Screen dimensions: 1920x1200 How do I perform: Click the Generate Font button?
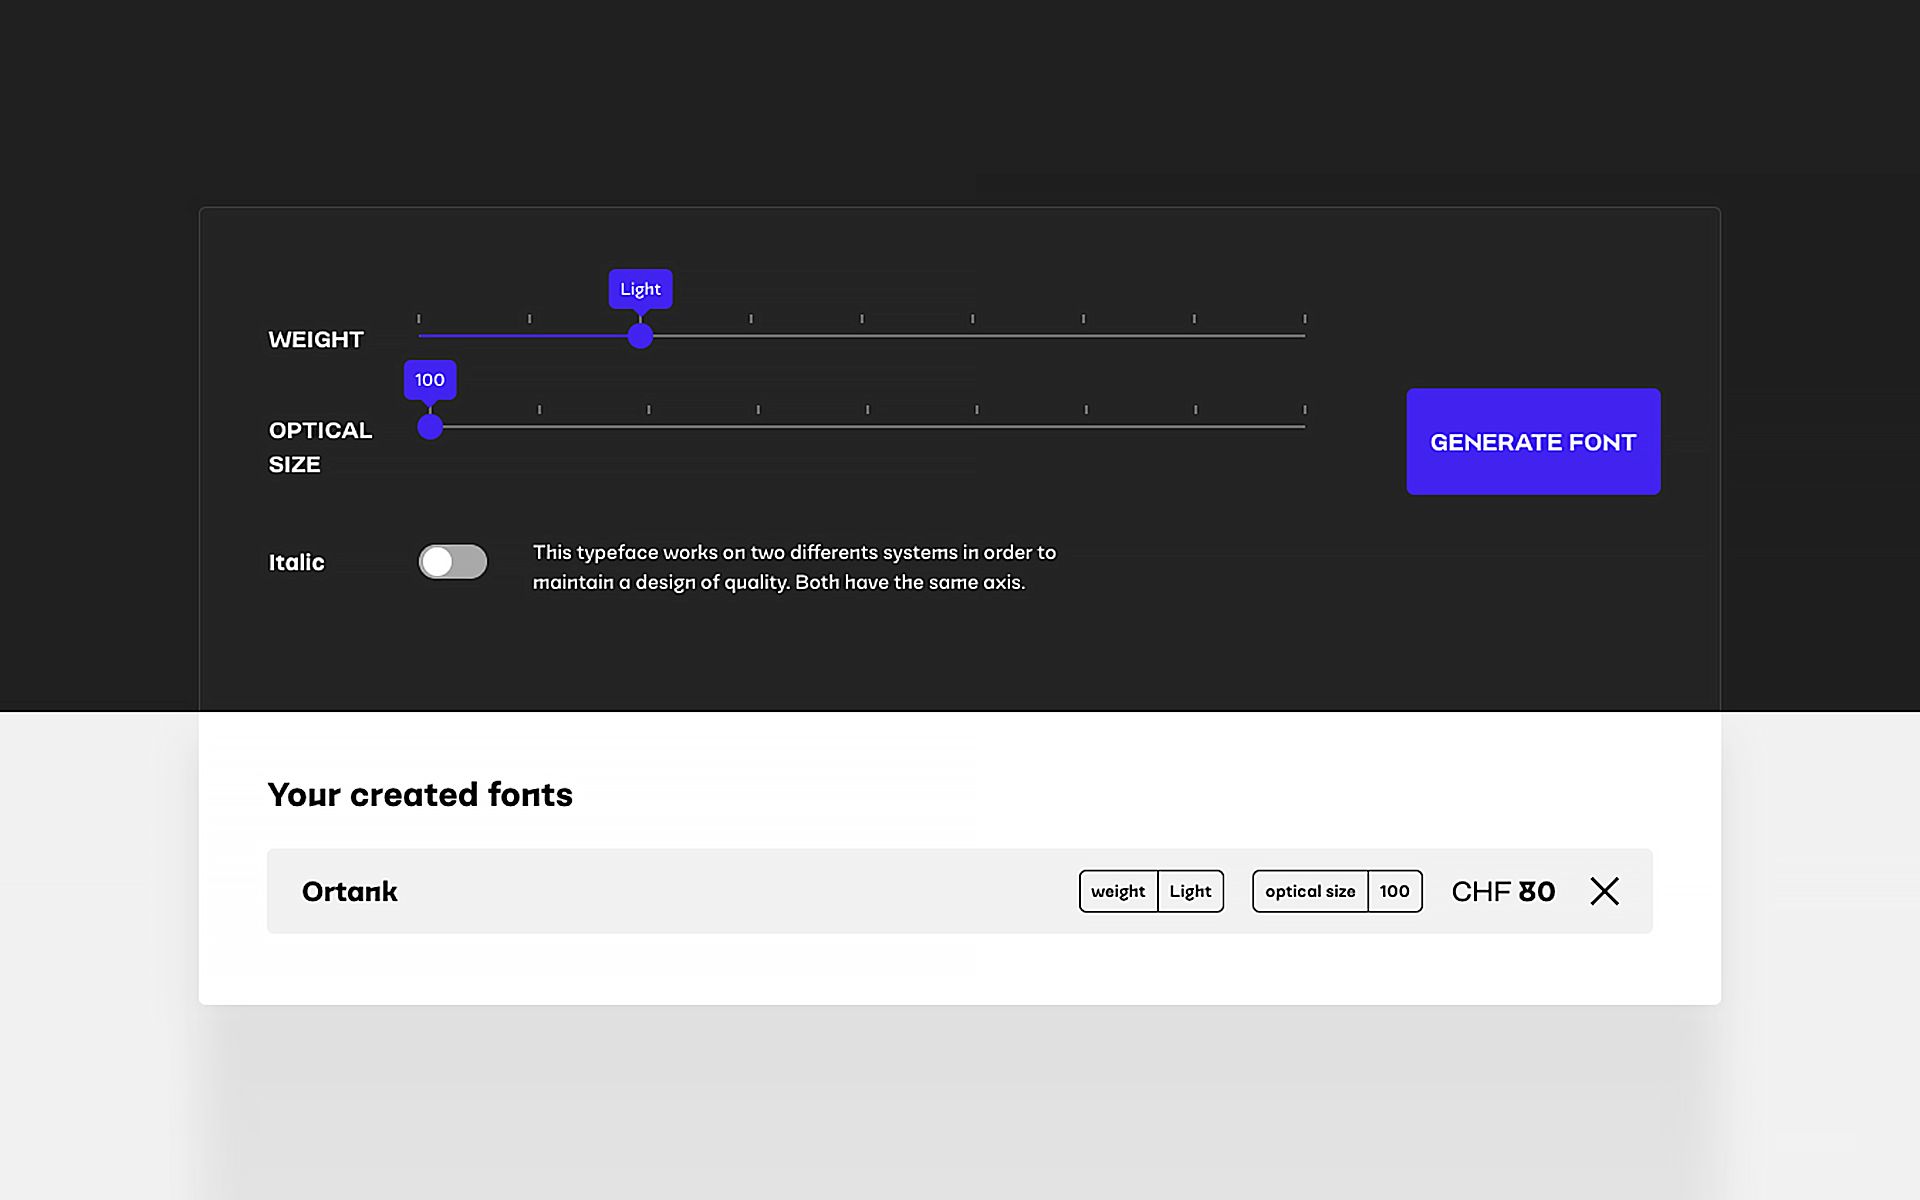(1532, 441)
